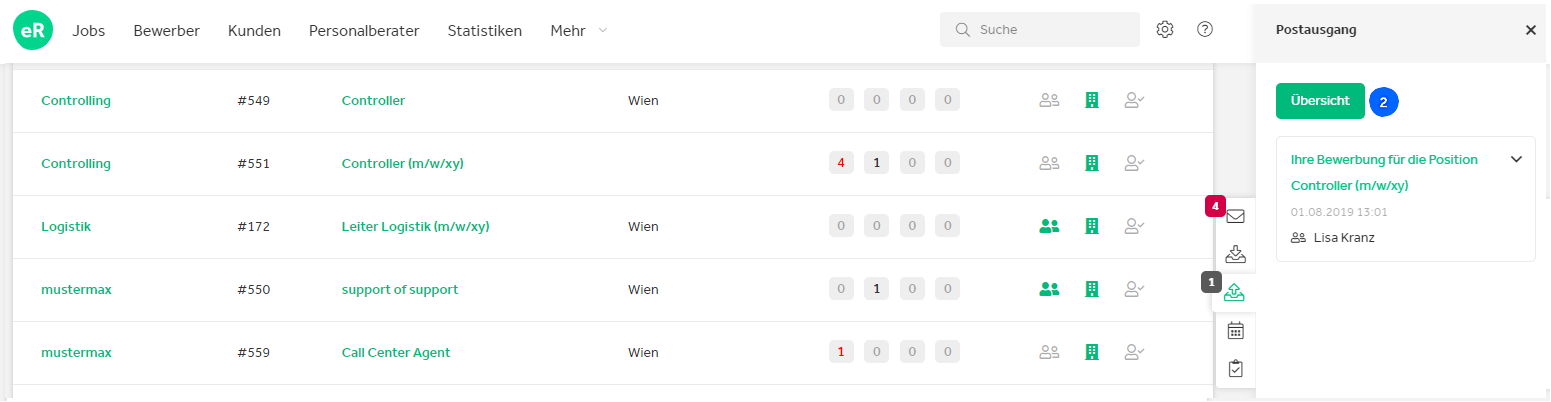Viewport: 1551px width, 402px height.
Task: Click green building icon for job #549
Action: 1092,100
